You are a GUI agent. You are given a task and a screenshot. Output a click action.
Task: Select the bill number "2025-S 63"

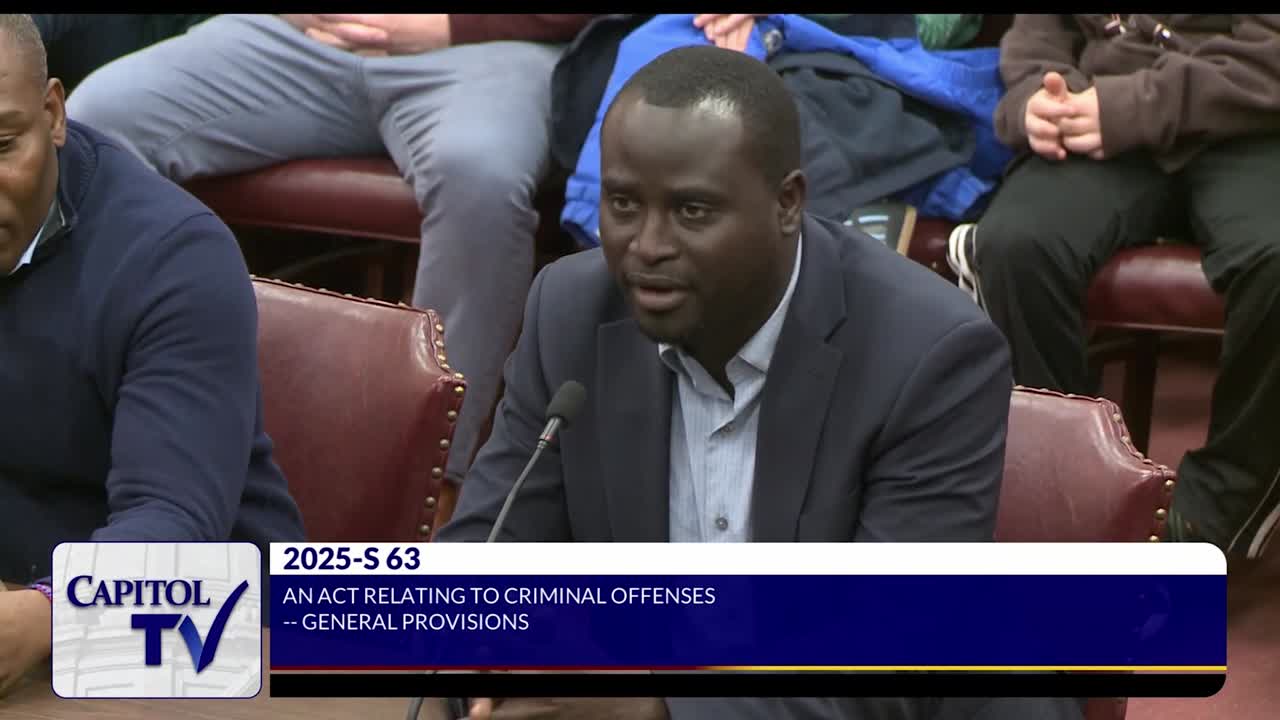click(x=351, y=559)
